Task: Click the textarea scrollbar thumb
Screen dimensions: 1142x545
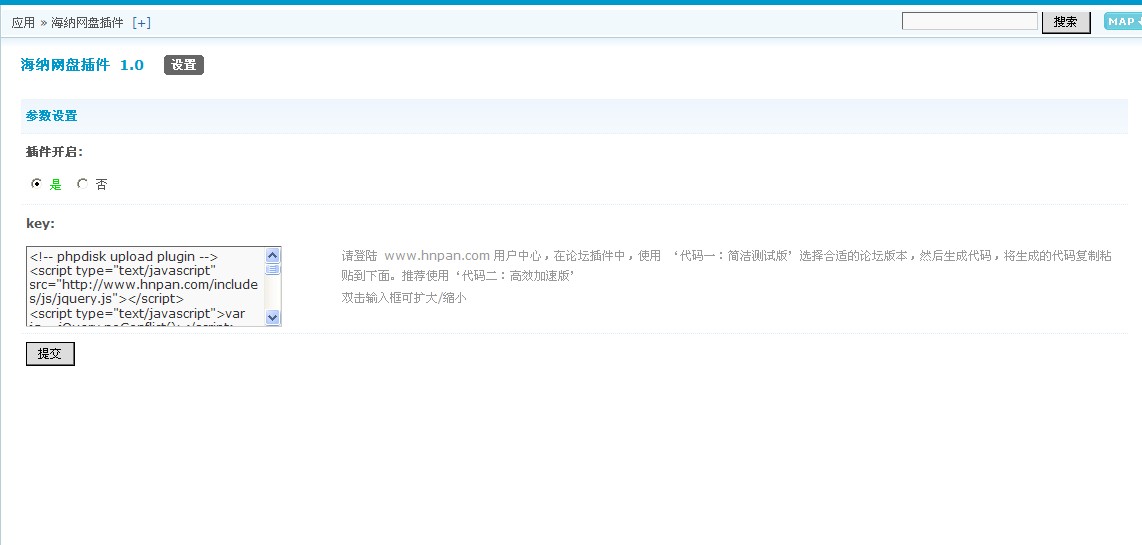Action: pos(272,269)
